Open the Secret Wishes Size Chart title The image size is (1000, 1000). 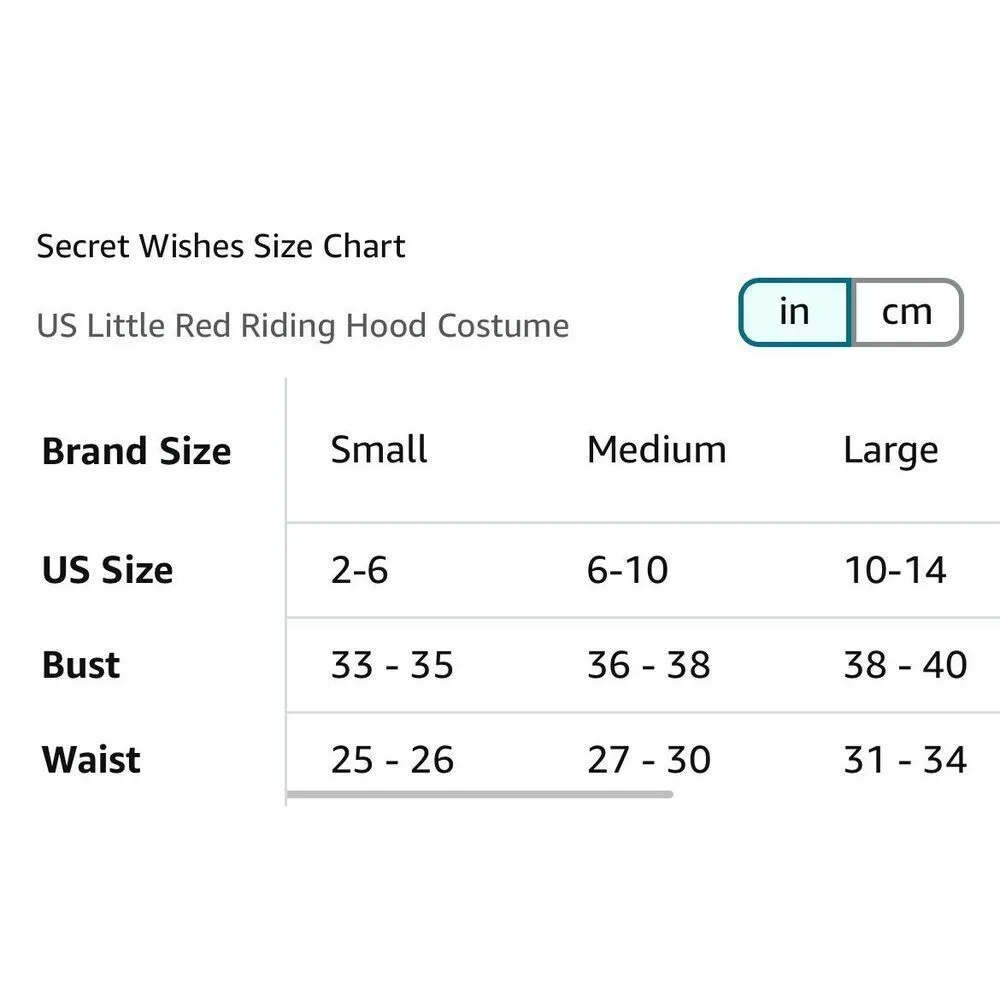pos(220,246)
